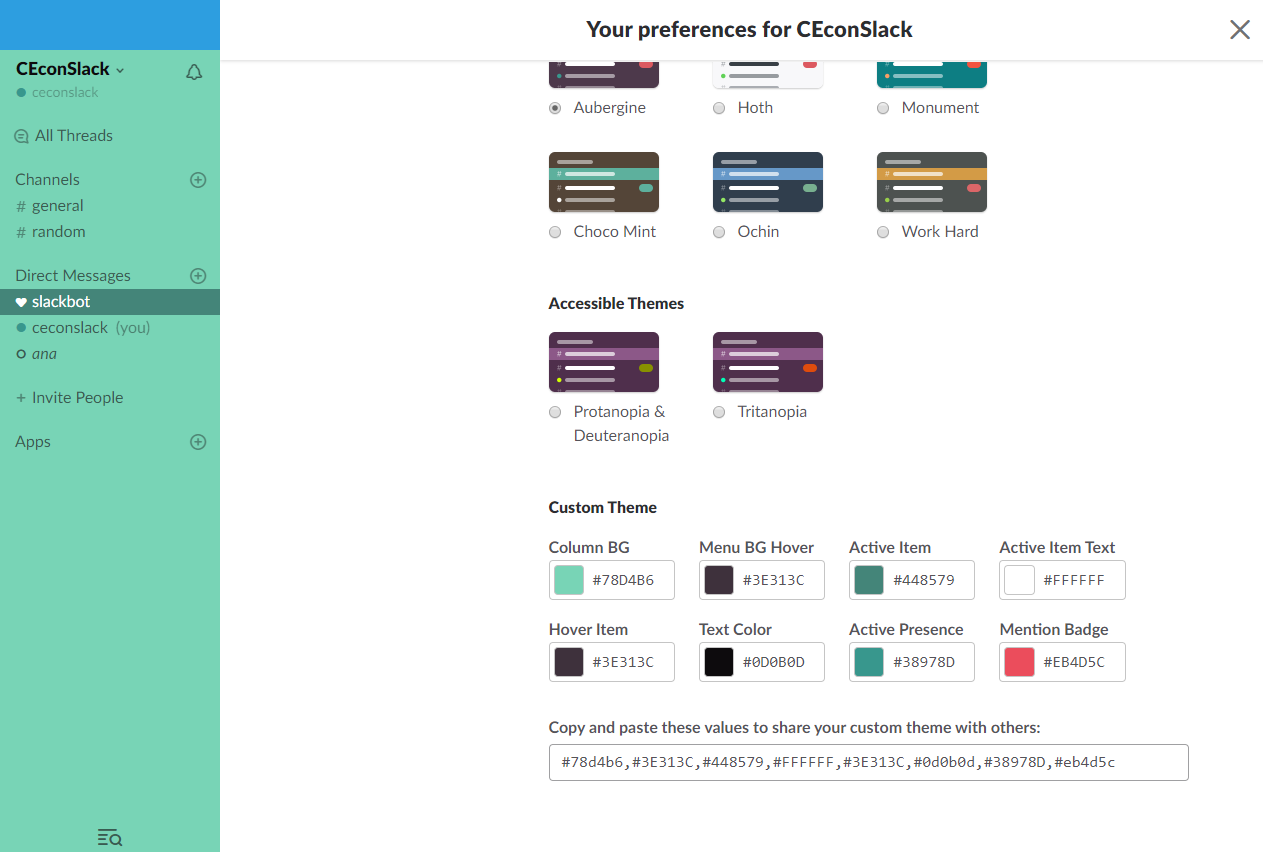Choose the Ochin theme radio
This screenshot has height=852, width=1263.
[719, 232]
